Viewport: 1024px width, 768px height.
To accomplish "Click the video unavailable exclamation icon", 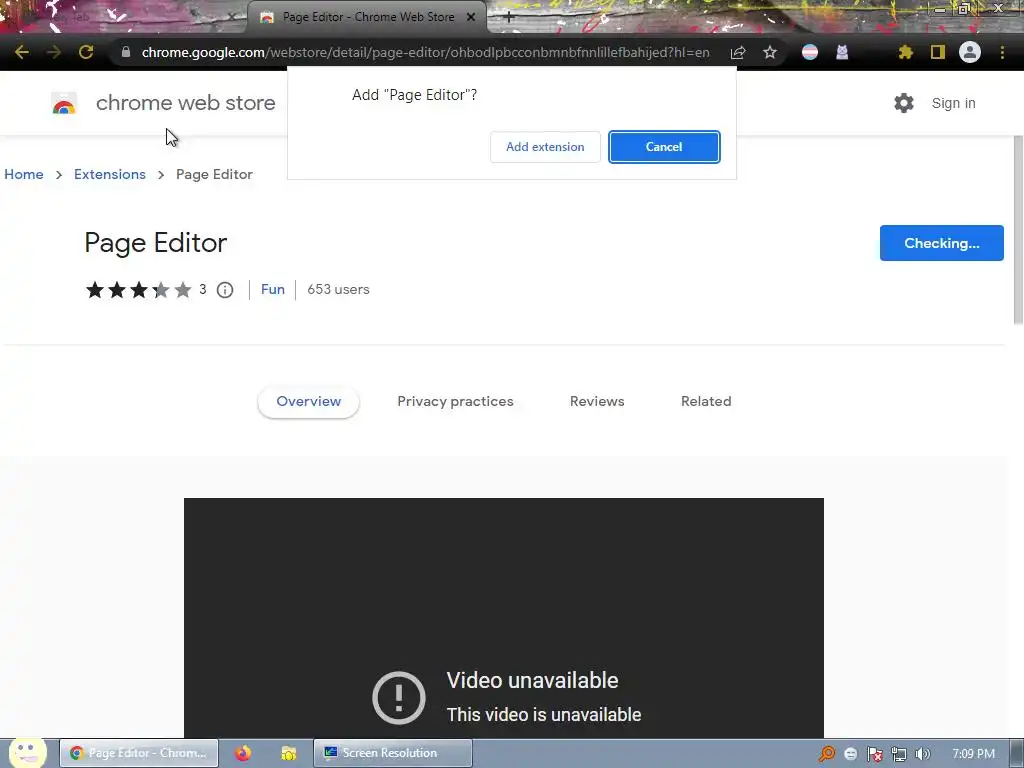I will (399, 697).
